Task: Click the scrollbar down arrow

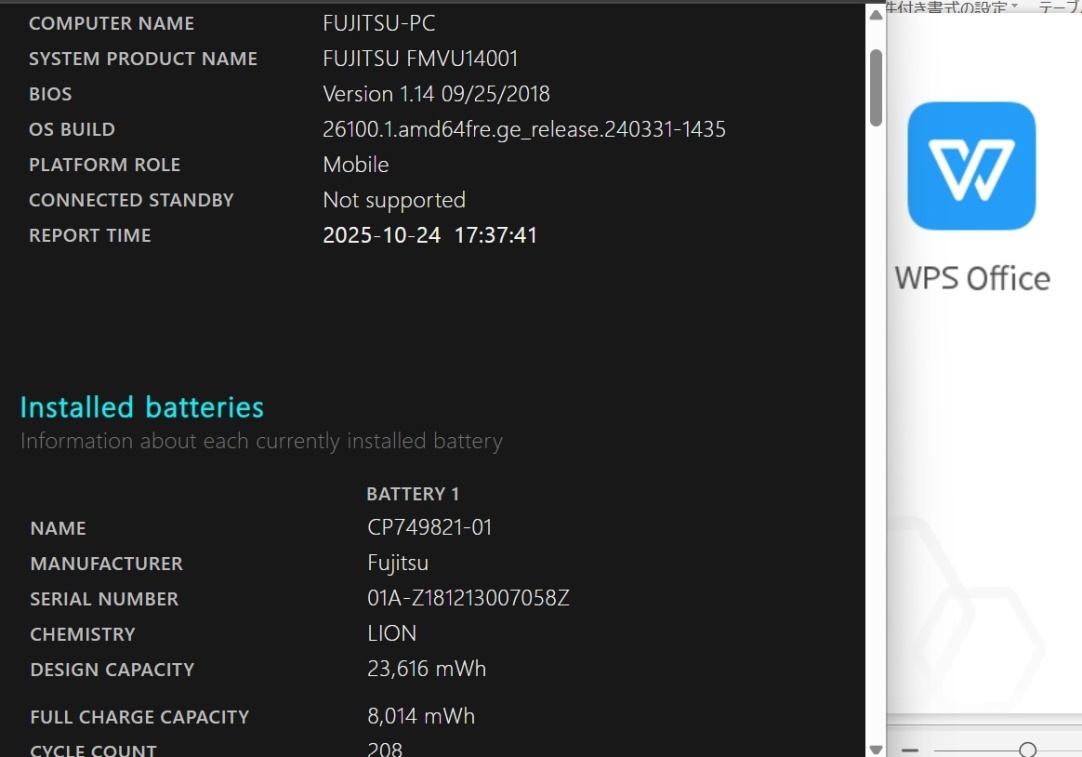Action: [x=876, y=749]
